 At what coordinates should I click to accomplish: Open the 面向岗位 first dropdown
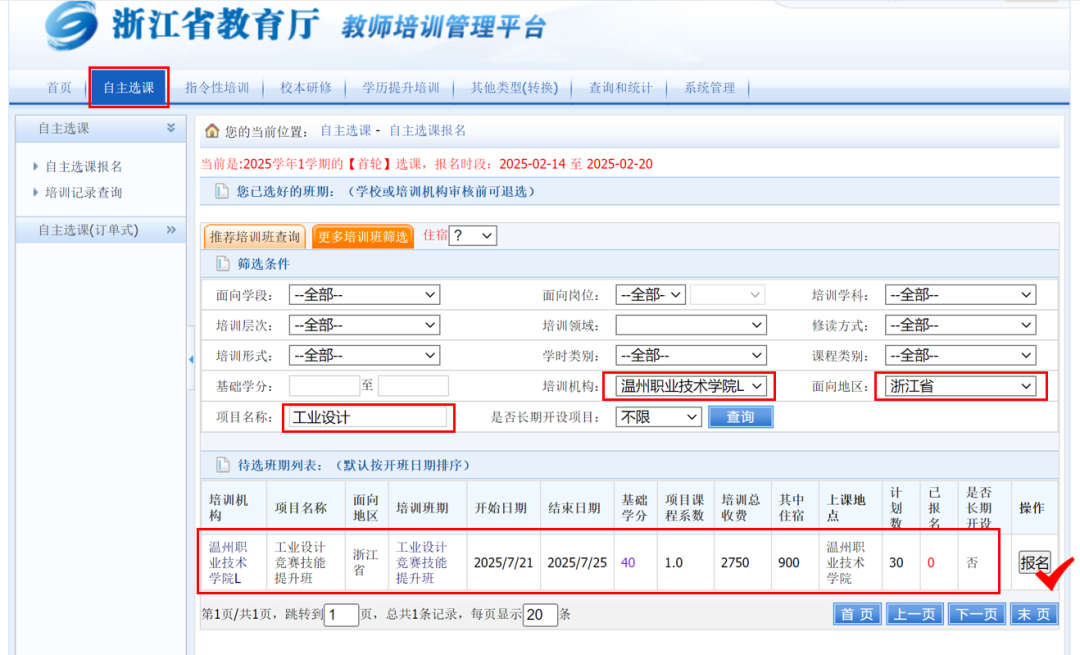[650, 295]
